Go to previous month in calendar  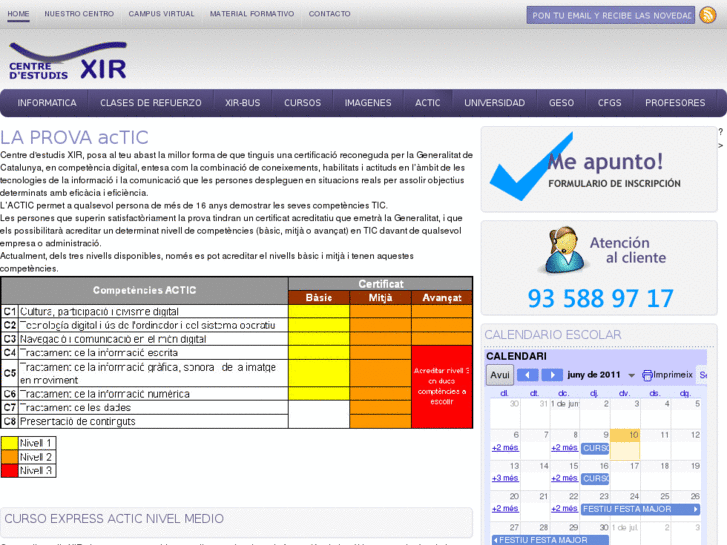[528, 375]
